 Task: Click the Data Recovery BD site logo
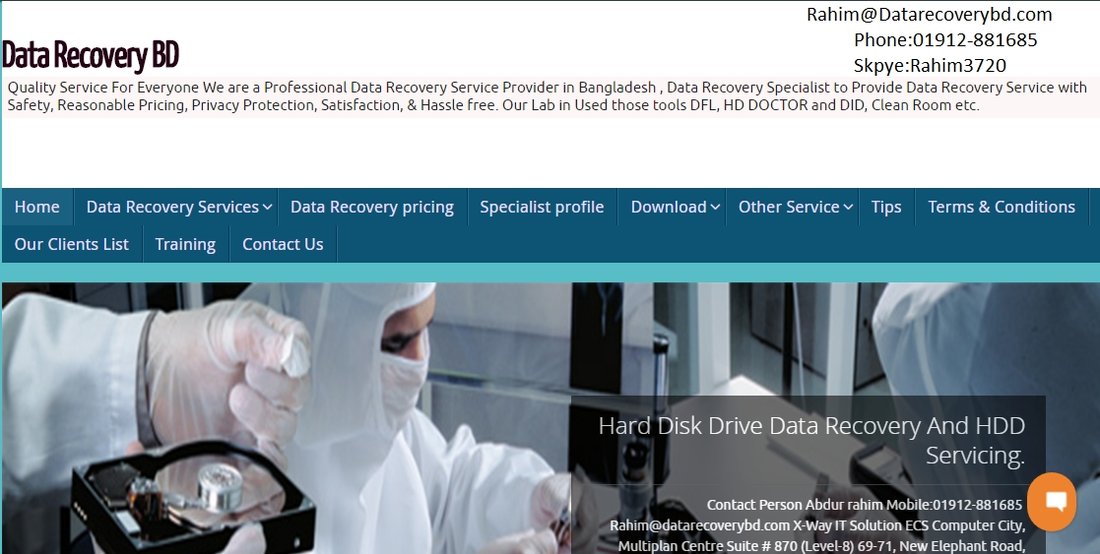(91, 55)
